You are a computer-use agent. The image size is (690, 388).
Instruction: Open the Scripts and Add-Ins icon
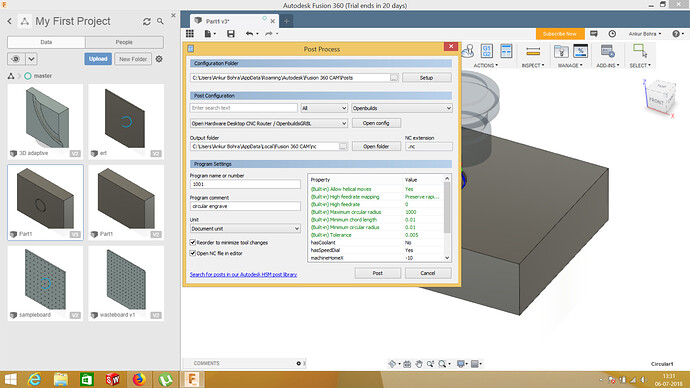click(608, 51)
